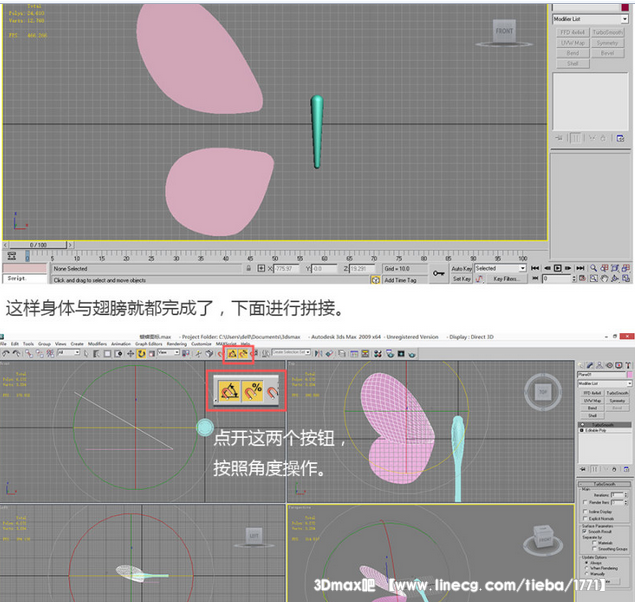Click Iterations spinner arrows
This screenshot has height=602, width=635.
tap(626, 495)
